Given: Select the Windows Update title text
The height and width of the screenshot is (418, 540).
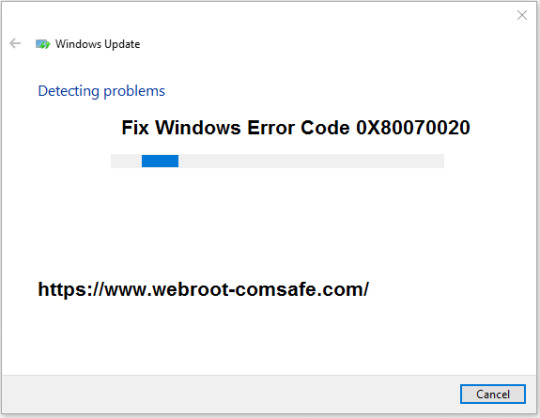Looking at the screenshot, I should coord(97,44).
